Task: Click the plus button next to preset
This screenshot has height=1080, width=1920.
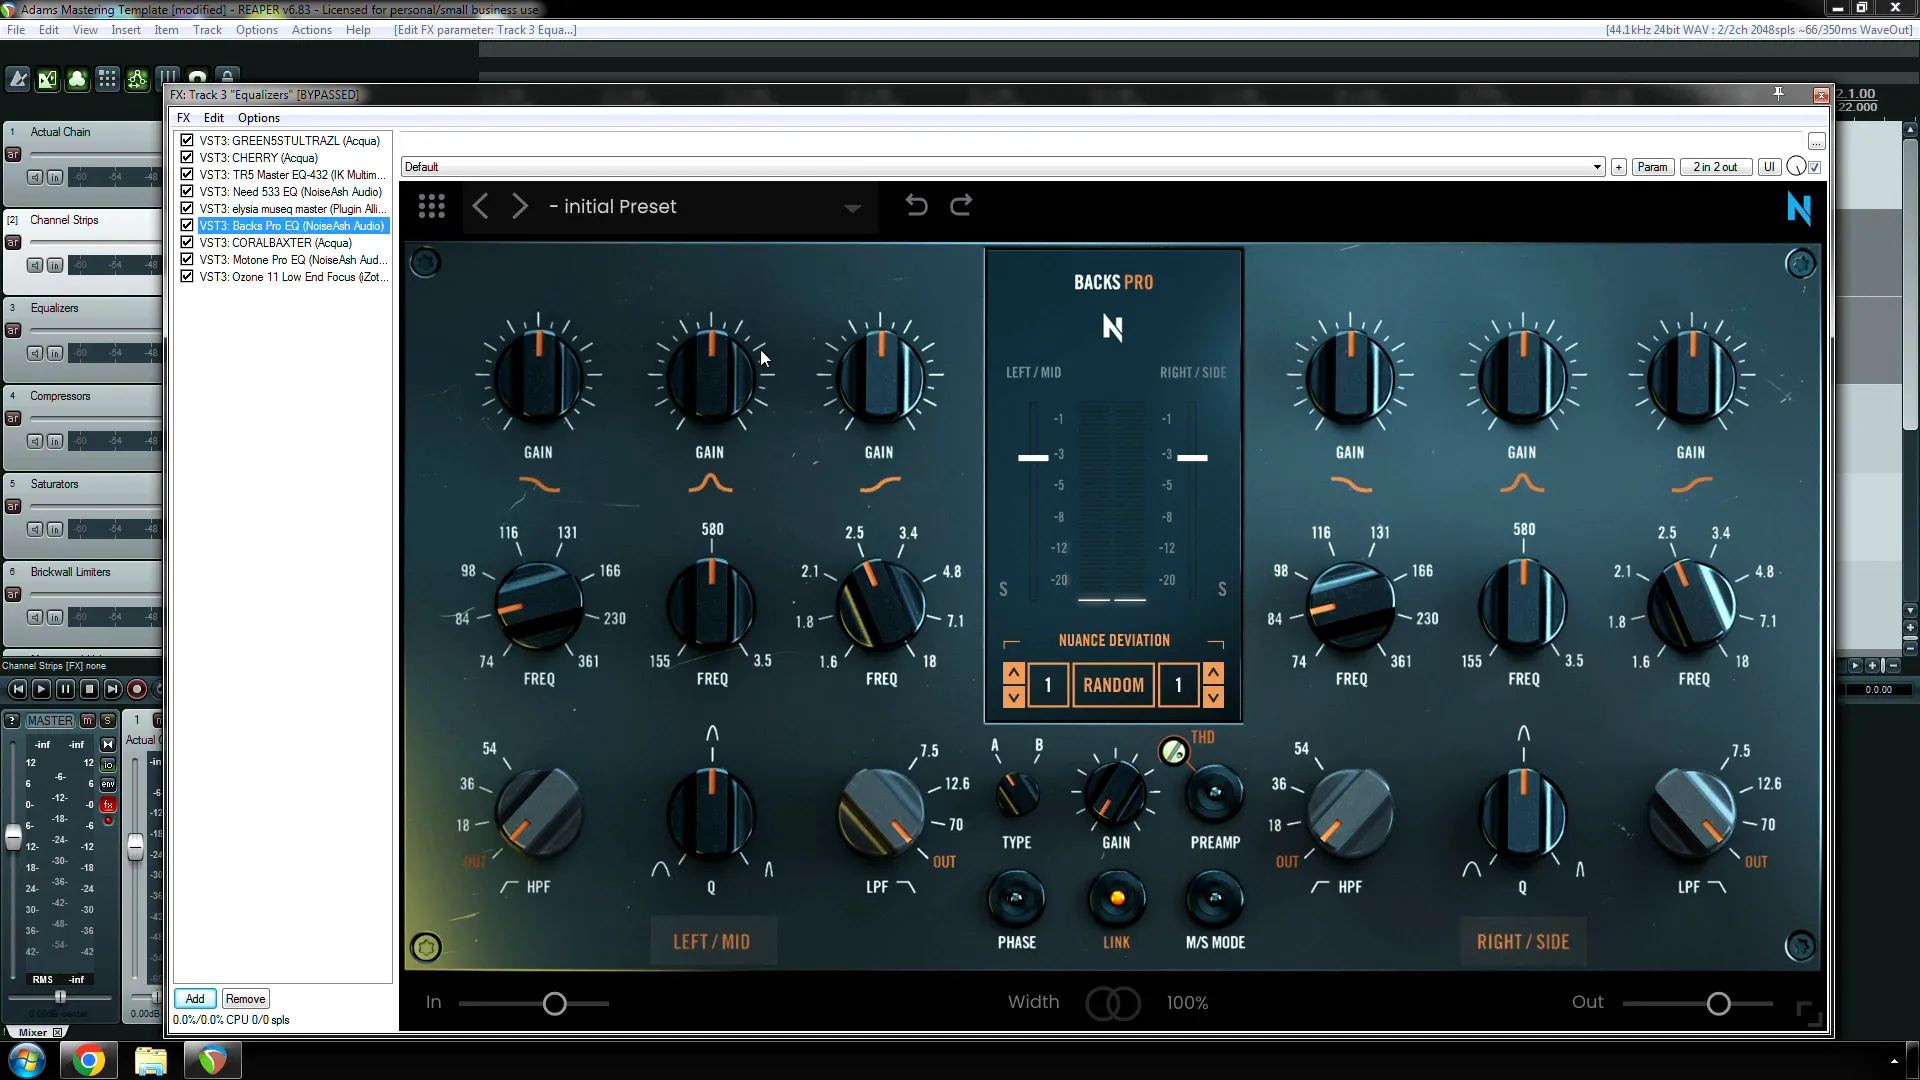Action: [1619, 167]
